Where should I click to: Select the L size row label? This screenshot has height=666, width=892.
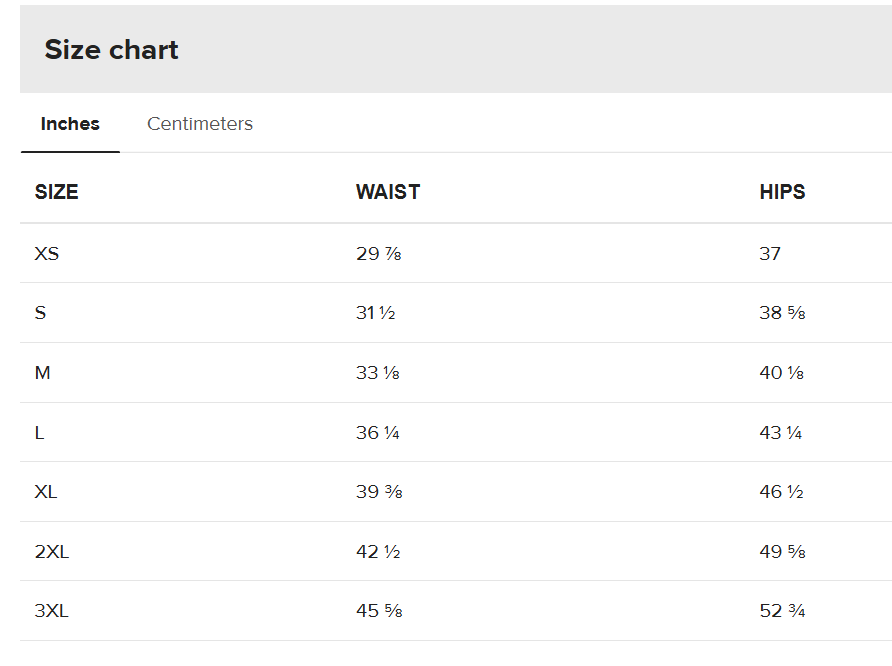[x=39, y=433]
